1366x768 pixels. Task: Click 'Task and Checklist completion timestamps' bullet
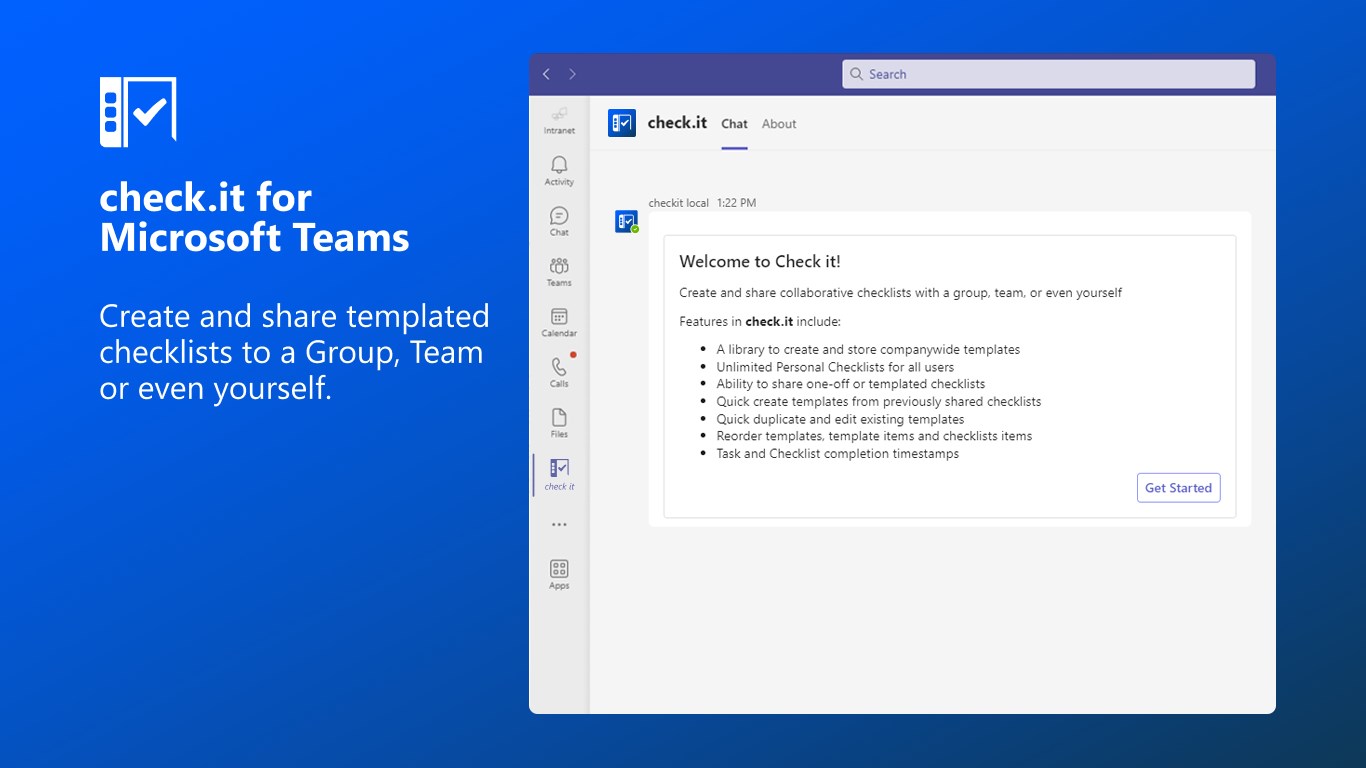837,454
